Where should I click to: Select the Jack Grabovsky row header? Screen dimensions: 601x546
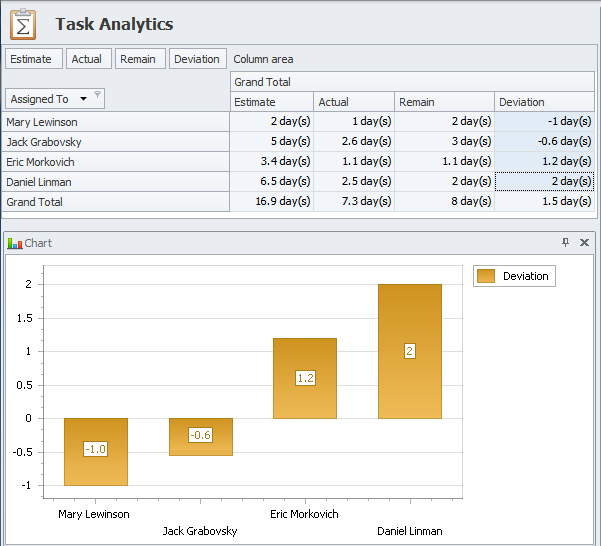click(x=116, y=142)
